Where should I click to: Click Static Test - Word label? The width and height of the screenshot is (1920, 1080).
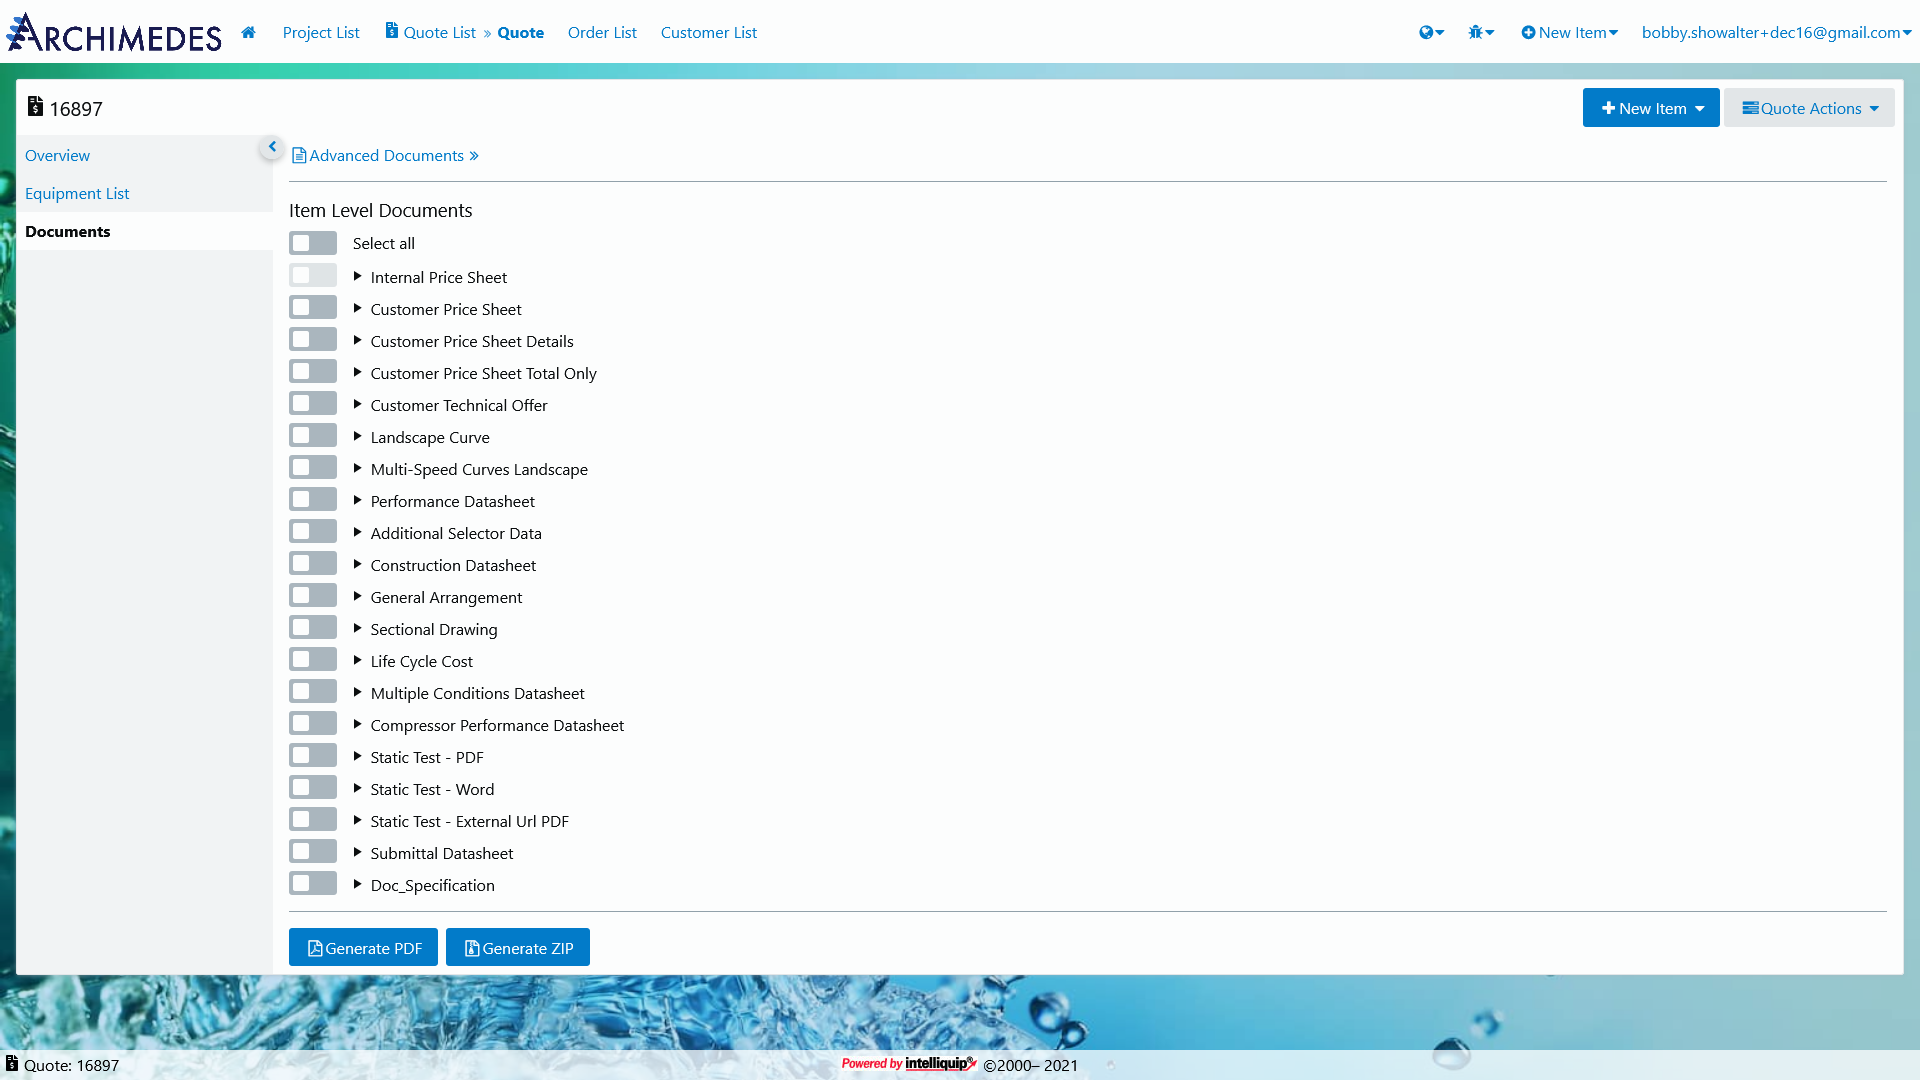point(432,789)
